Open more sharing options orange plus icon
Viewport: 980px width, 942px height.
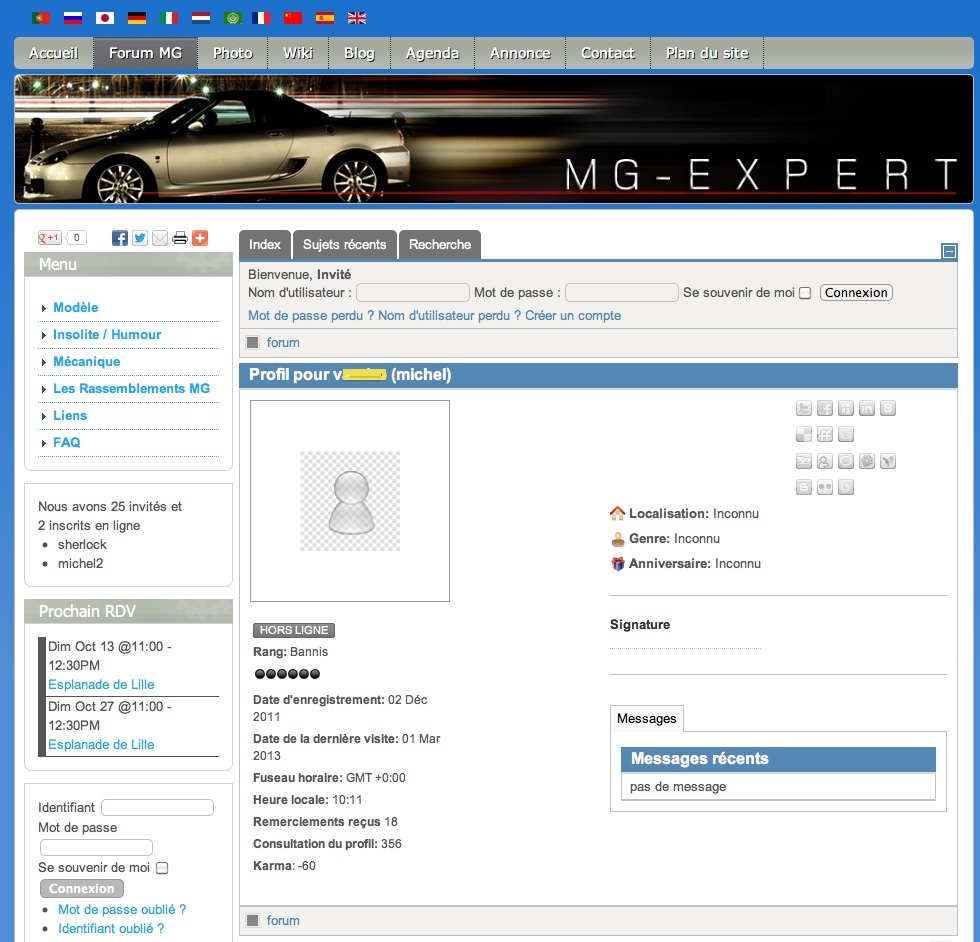(200, 238)
